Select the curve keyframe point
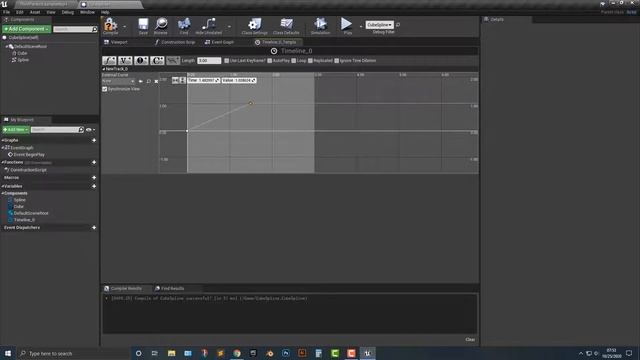 251,103
